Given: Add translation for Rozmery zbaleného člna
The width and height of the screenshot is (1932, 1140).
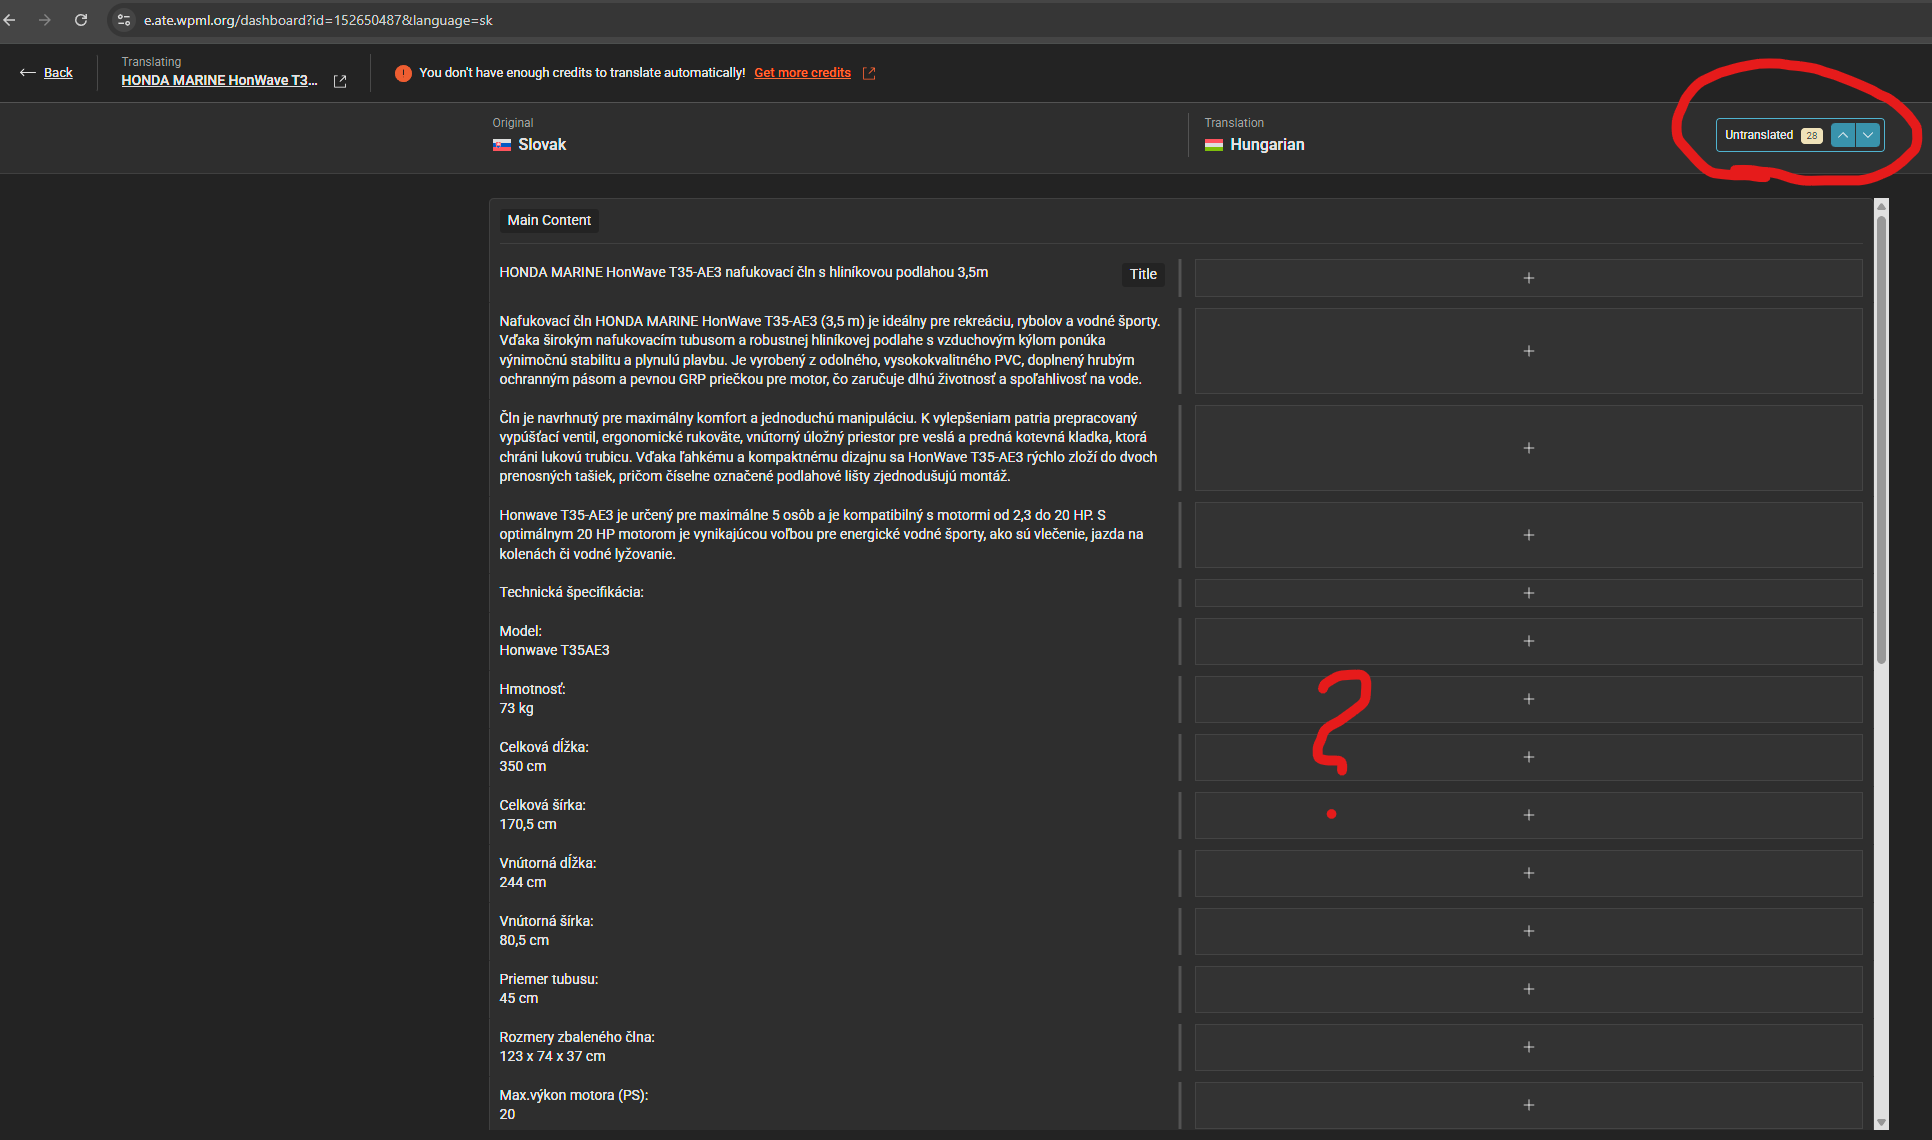Looking at the screenshot, I should (1528, 1047).
